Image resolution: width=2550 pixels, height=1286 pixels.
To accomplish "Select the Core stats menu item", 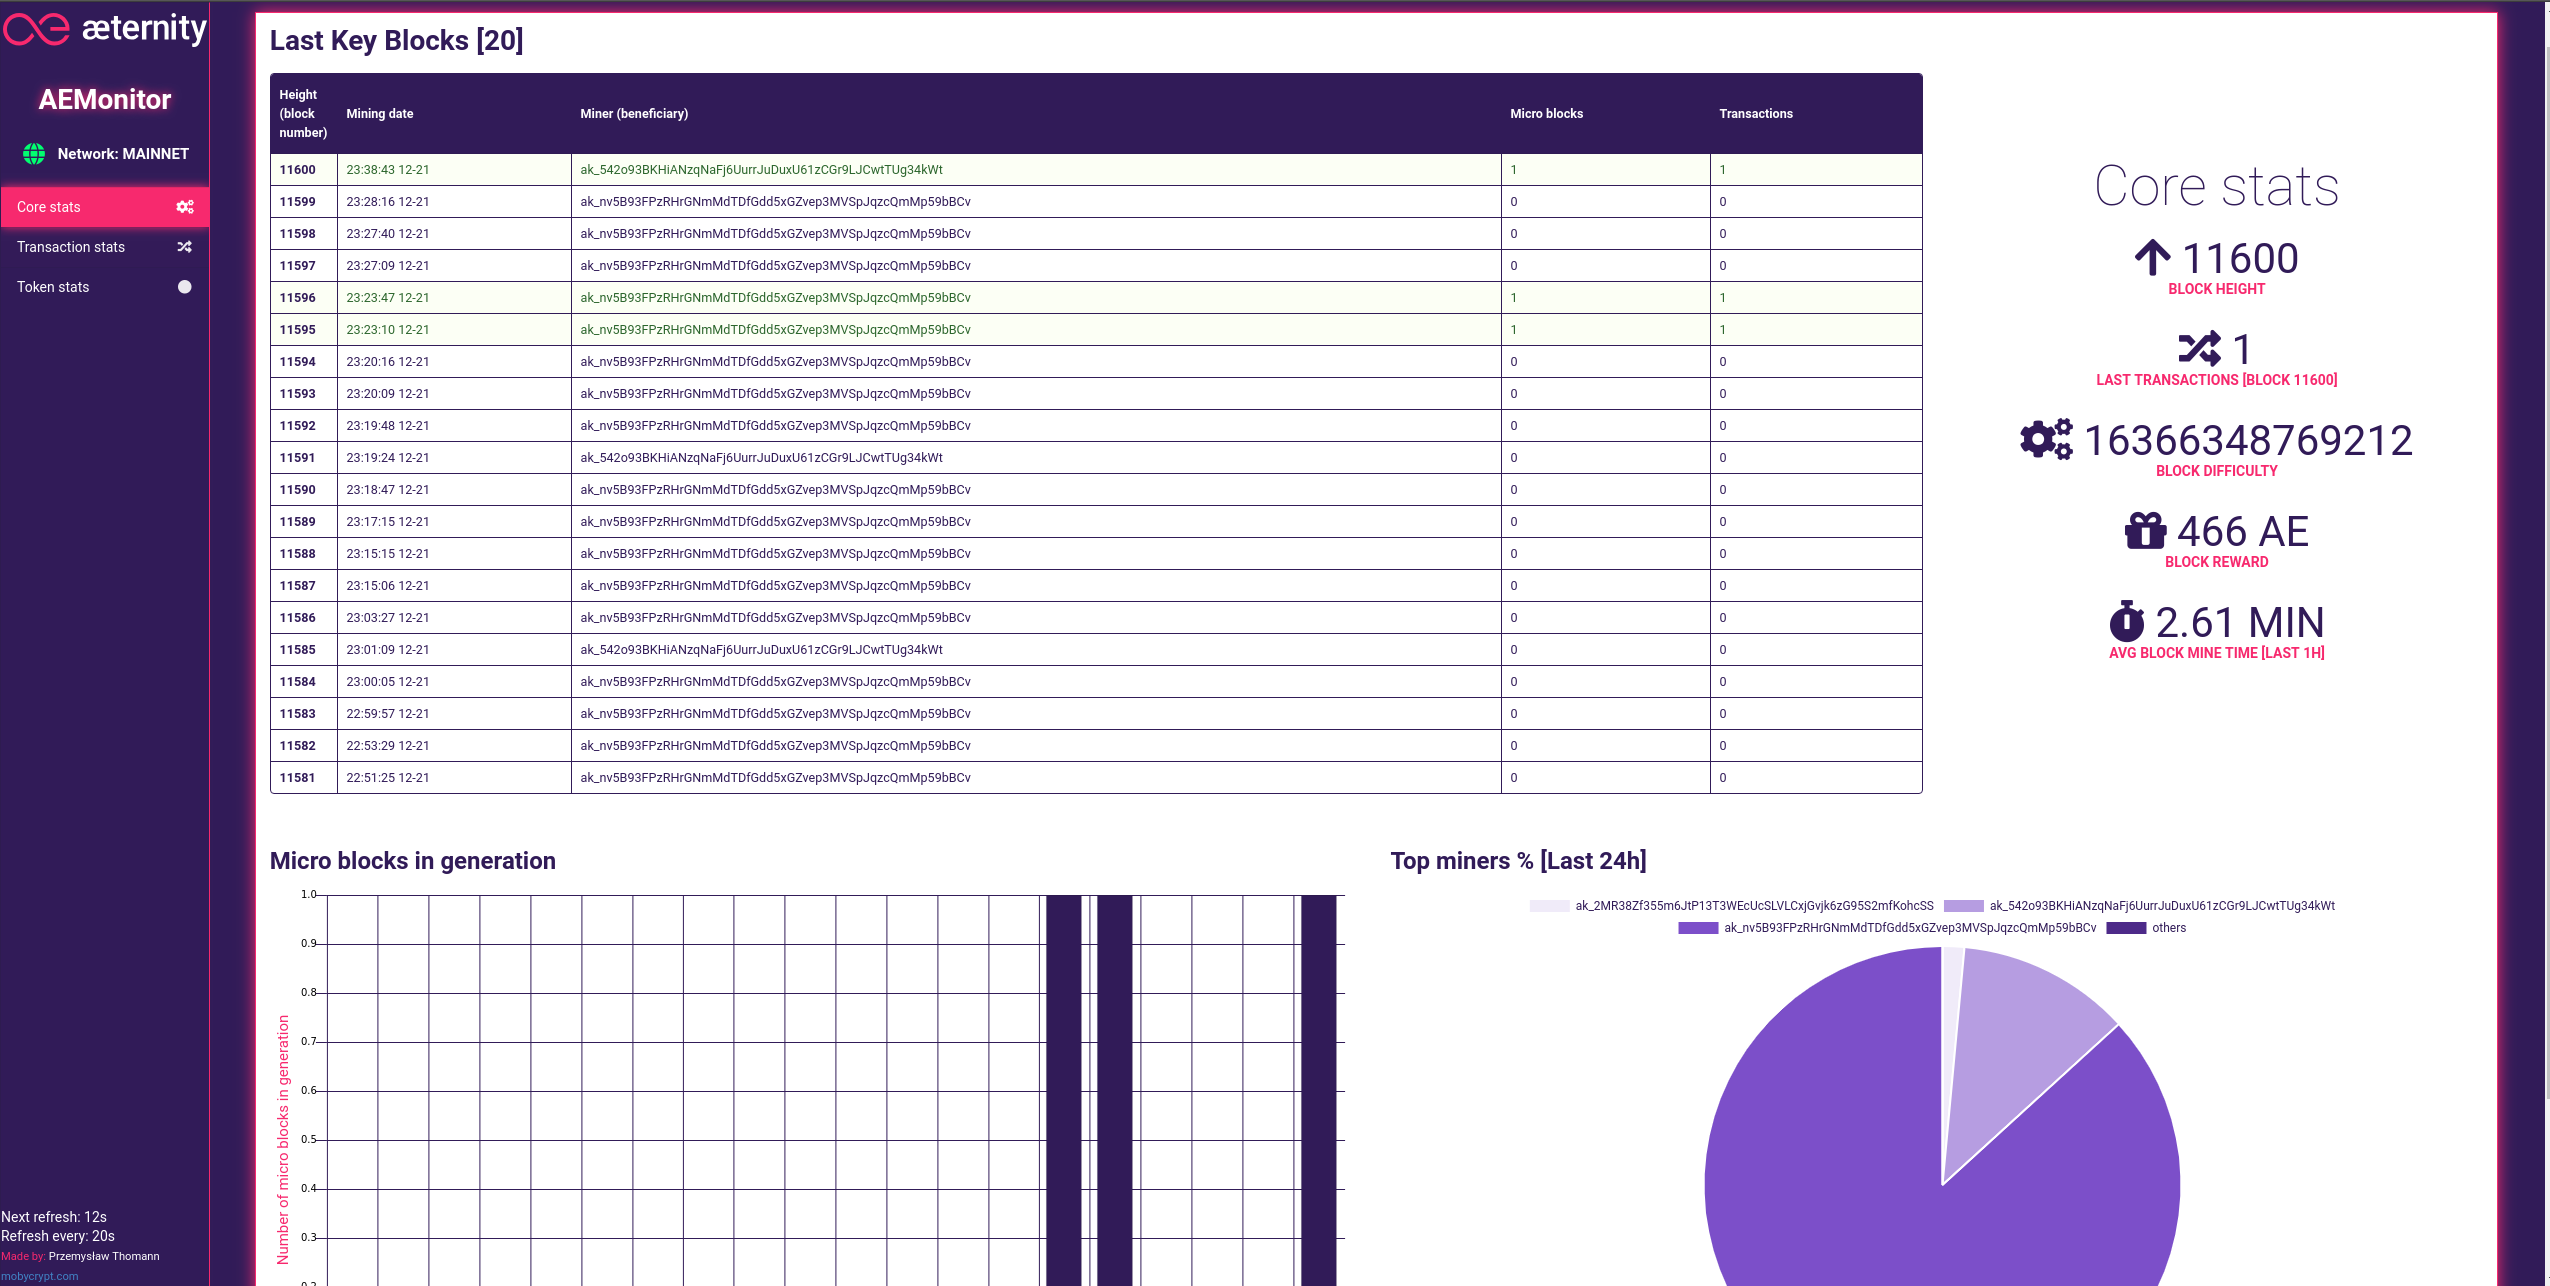I will (49, 207).
